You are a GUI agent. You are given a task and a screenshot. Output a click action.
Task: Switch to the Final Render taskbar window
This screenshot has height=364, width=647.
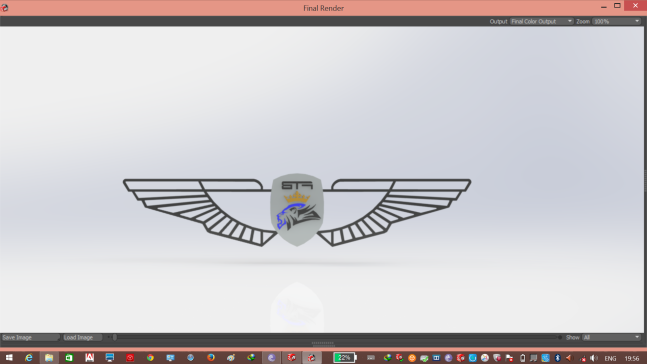[312, 358]
